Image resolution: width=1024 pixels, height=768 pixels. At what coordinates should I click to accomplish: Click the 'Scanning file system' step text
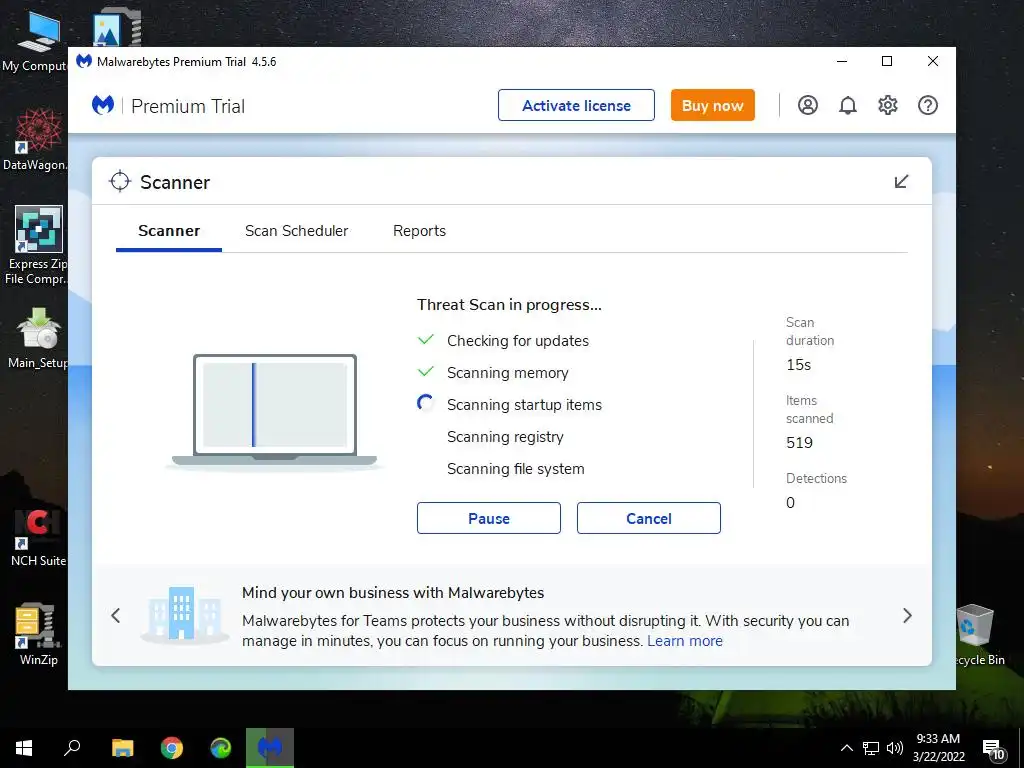coord(515,469)
